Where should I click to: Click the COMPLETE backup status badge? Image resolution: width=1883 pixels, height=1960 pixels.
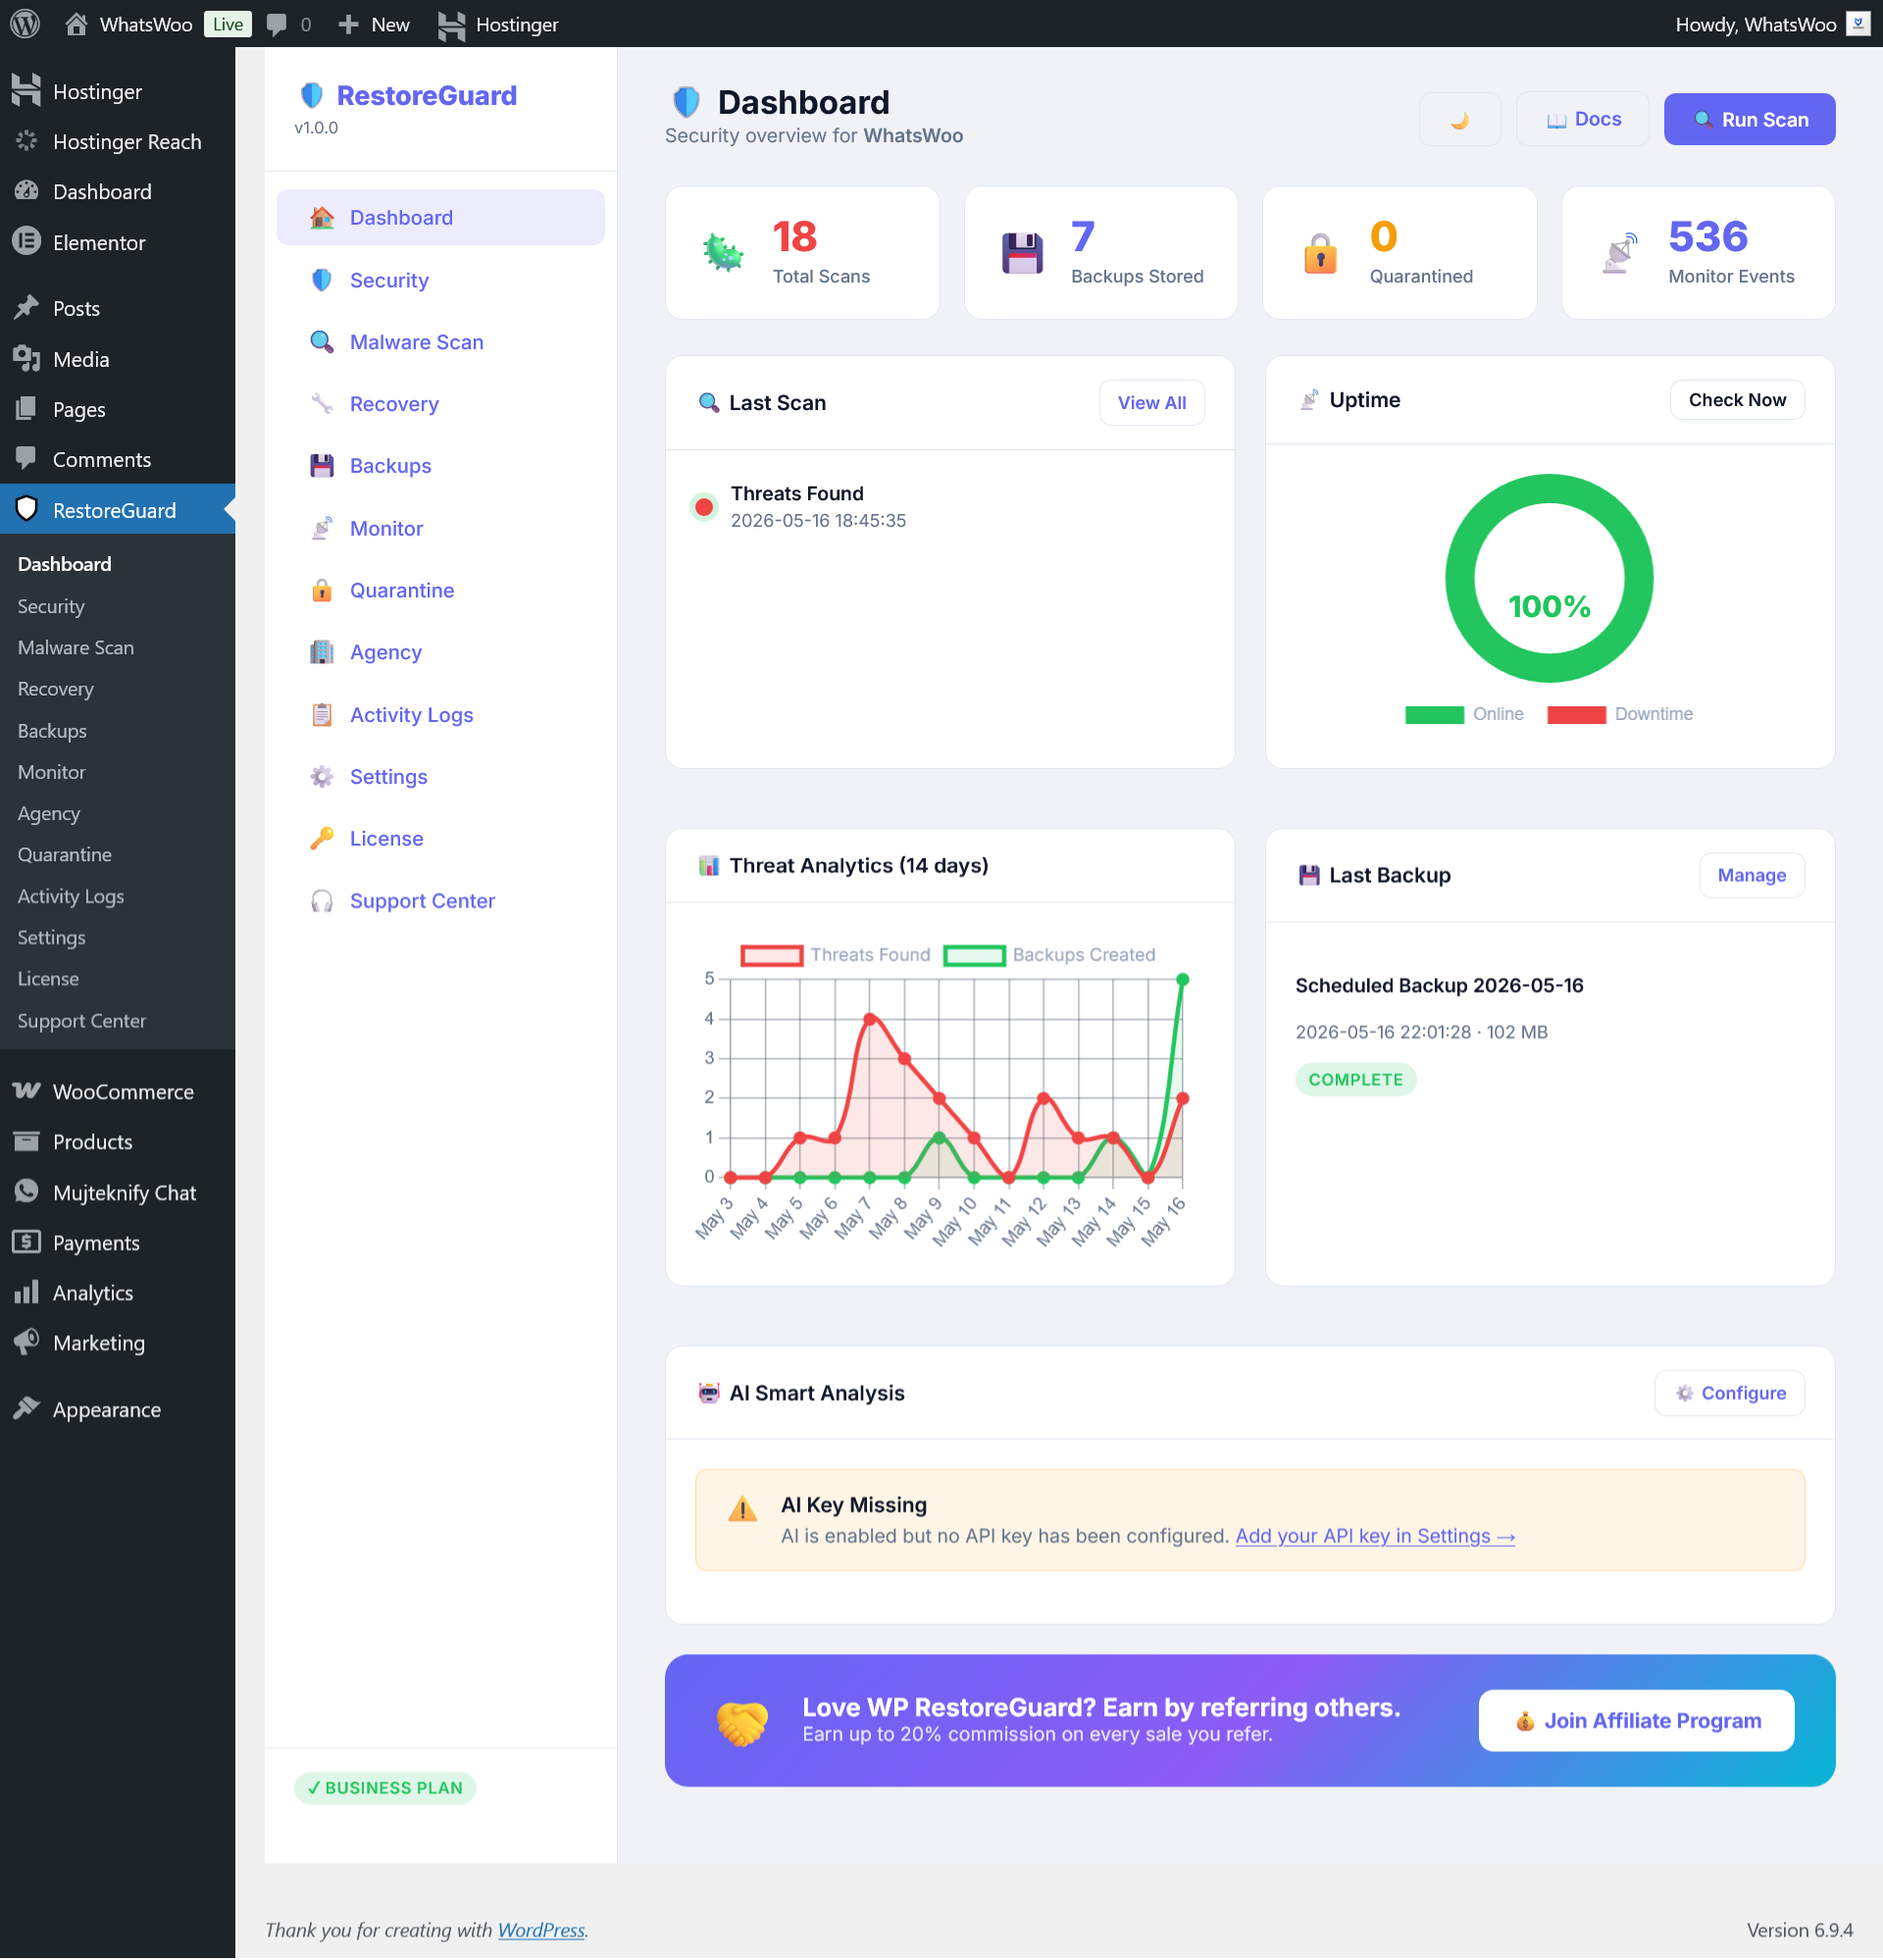[1355, 1079]
